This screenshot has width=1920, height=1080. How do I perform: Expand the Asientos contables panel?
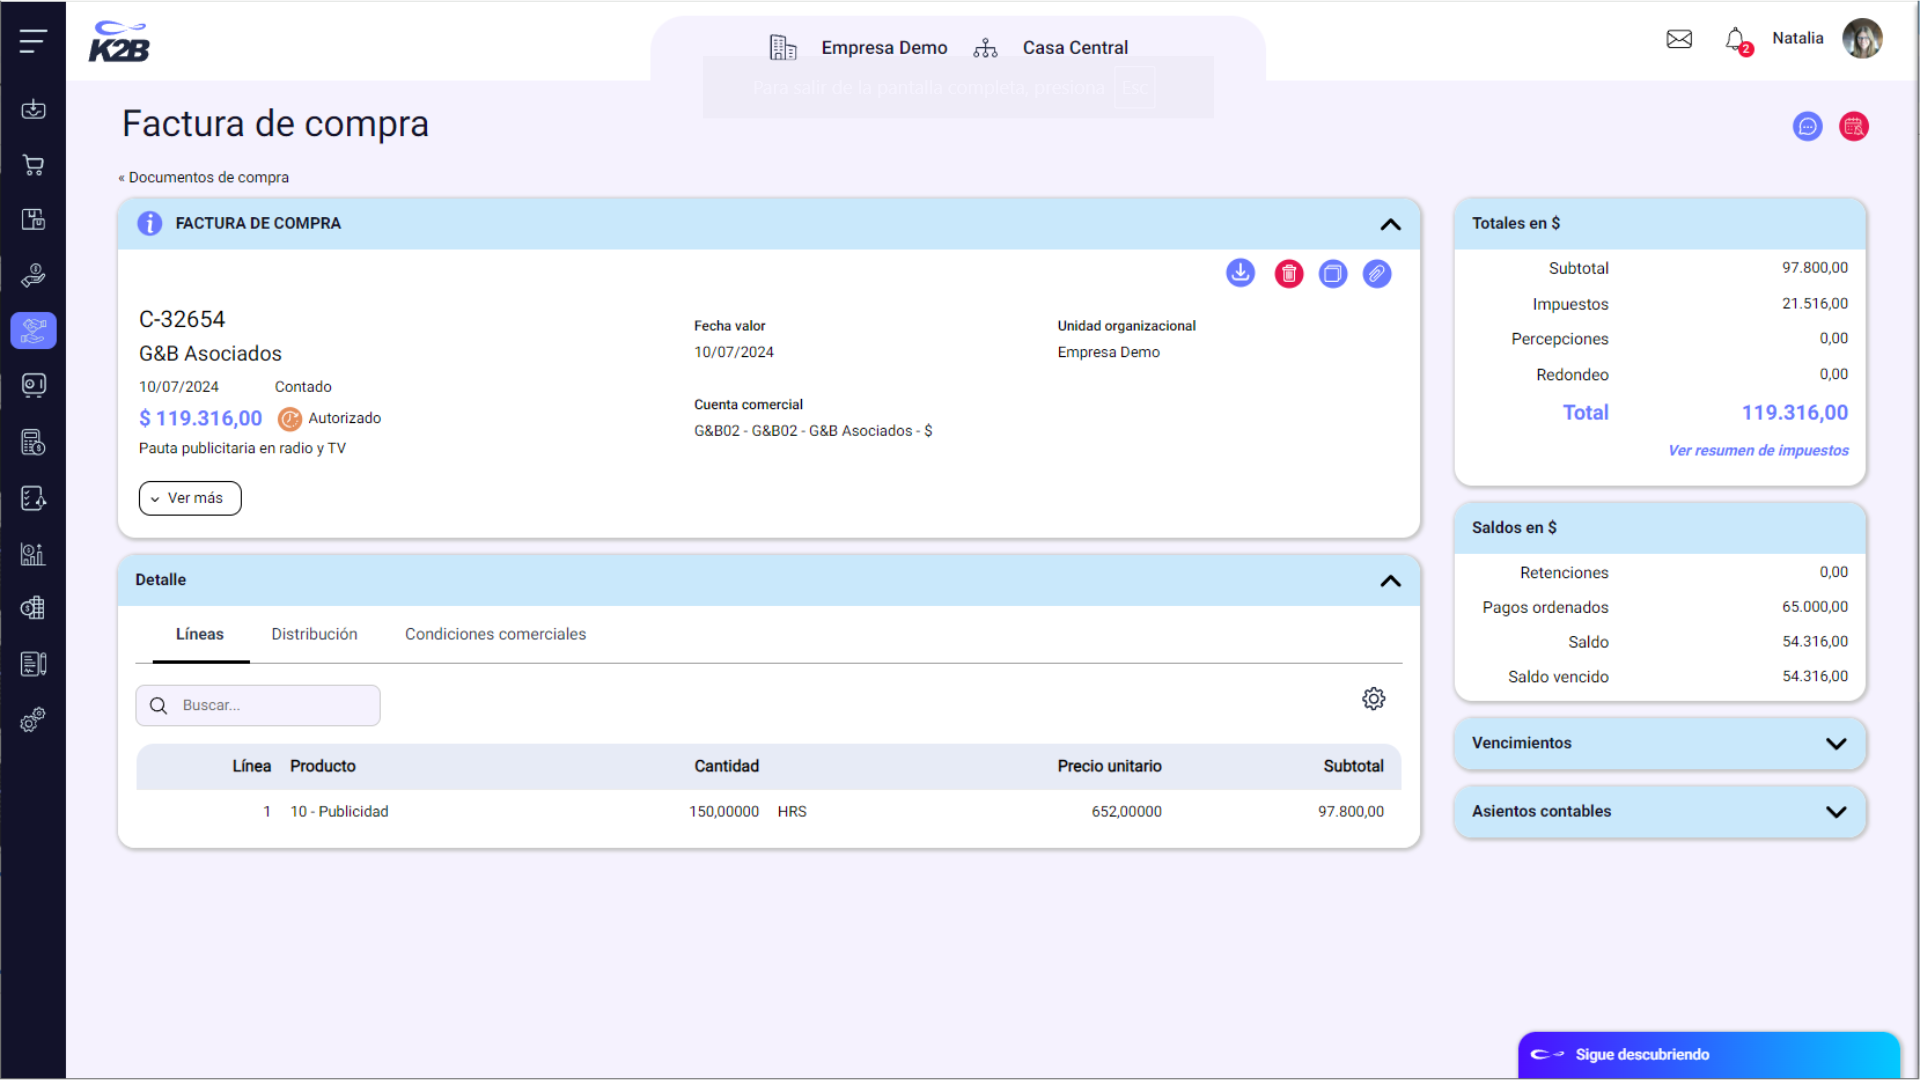click(x=1835, y=812)
